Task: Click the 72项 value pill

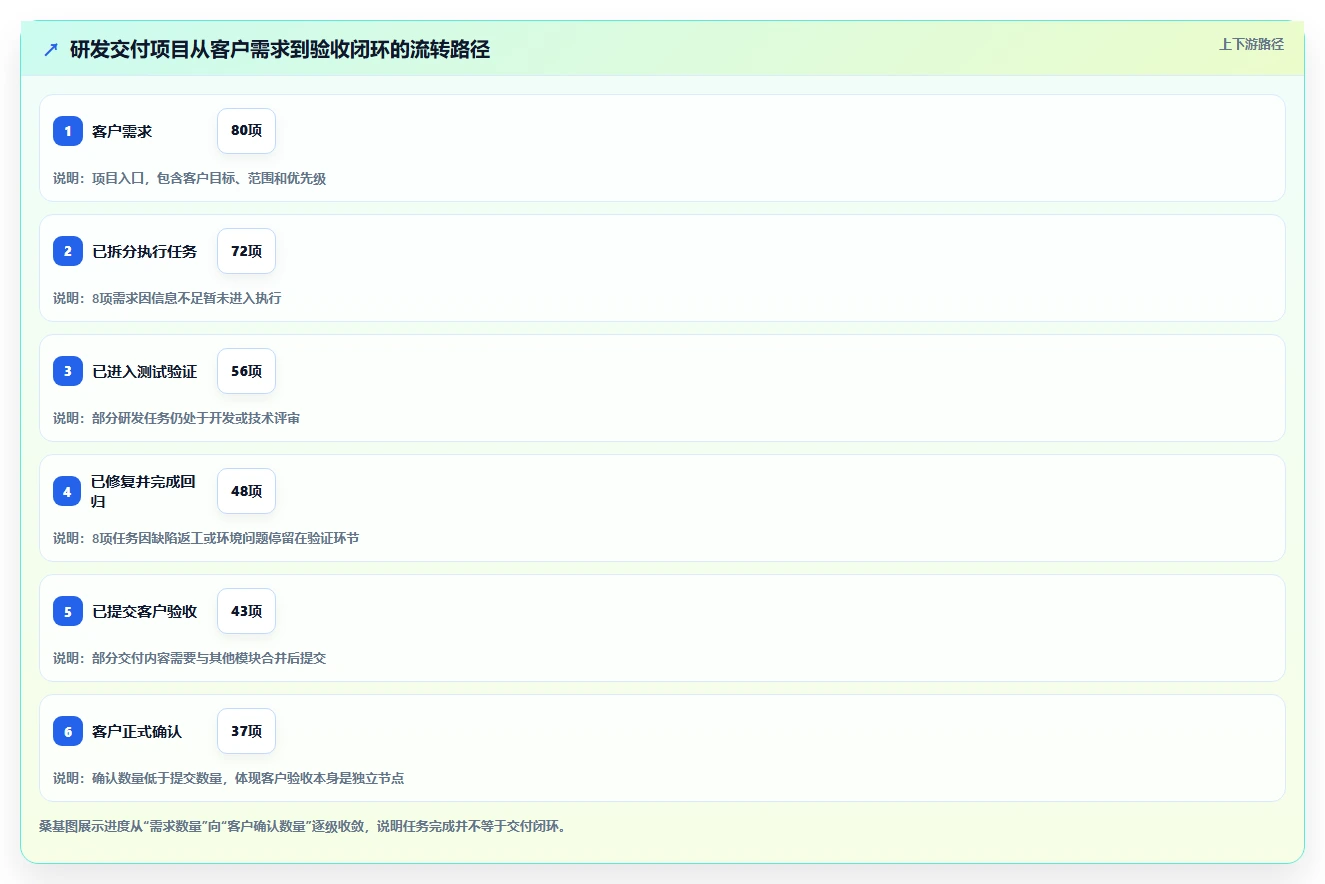Action: tap(246, 251)
